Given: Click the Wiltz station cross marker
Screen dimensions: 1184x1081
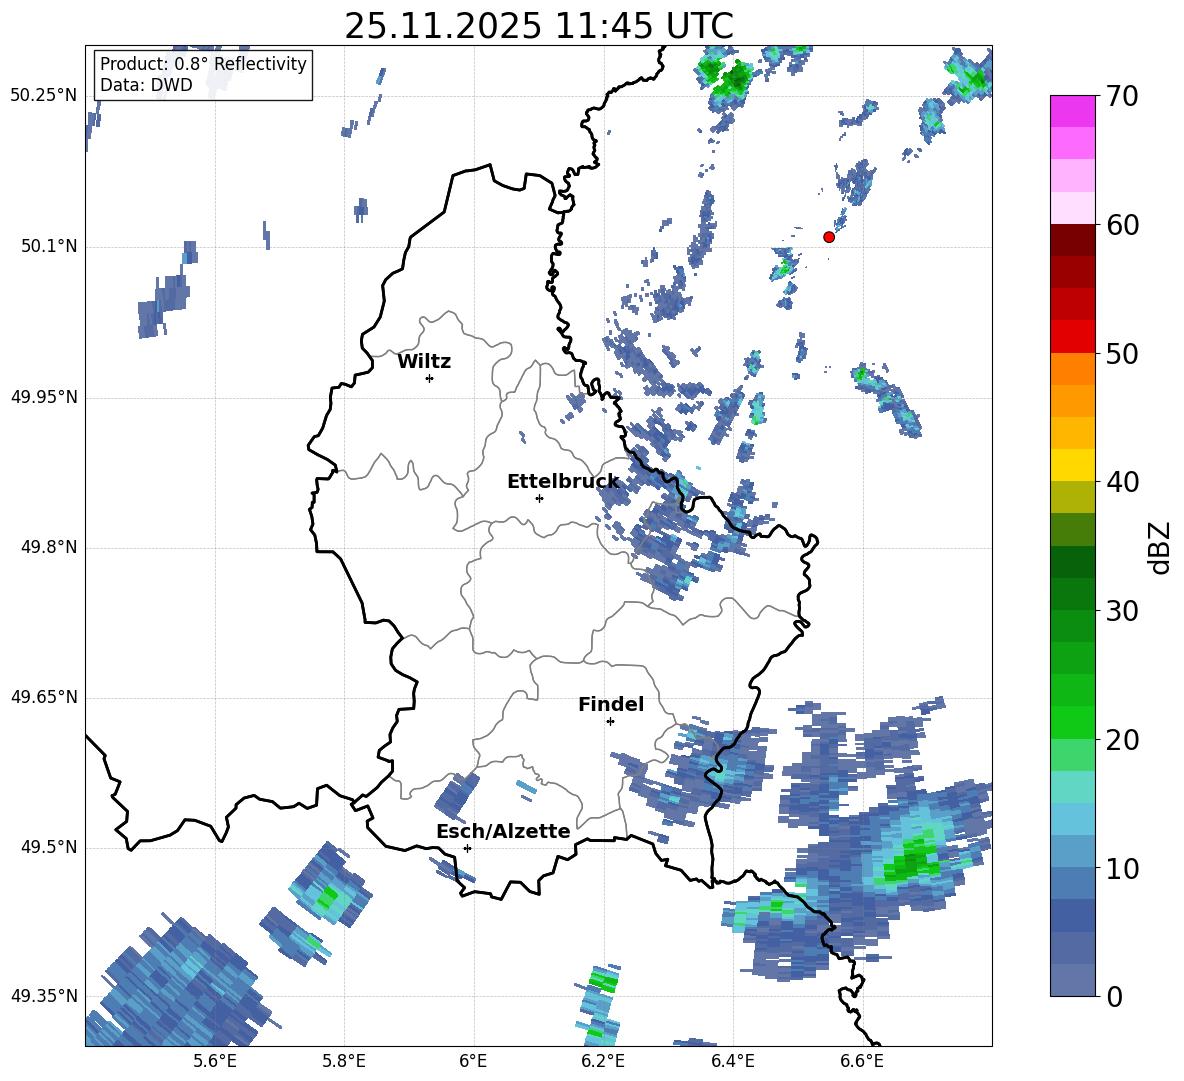Looking at the screenshot, I should 430,378.
